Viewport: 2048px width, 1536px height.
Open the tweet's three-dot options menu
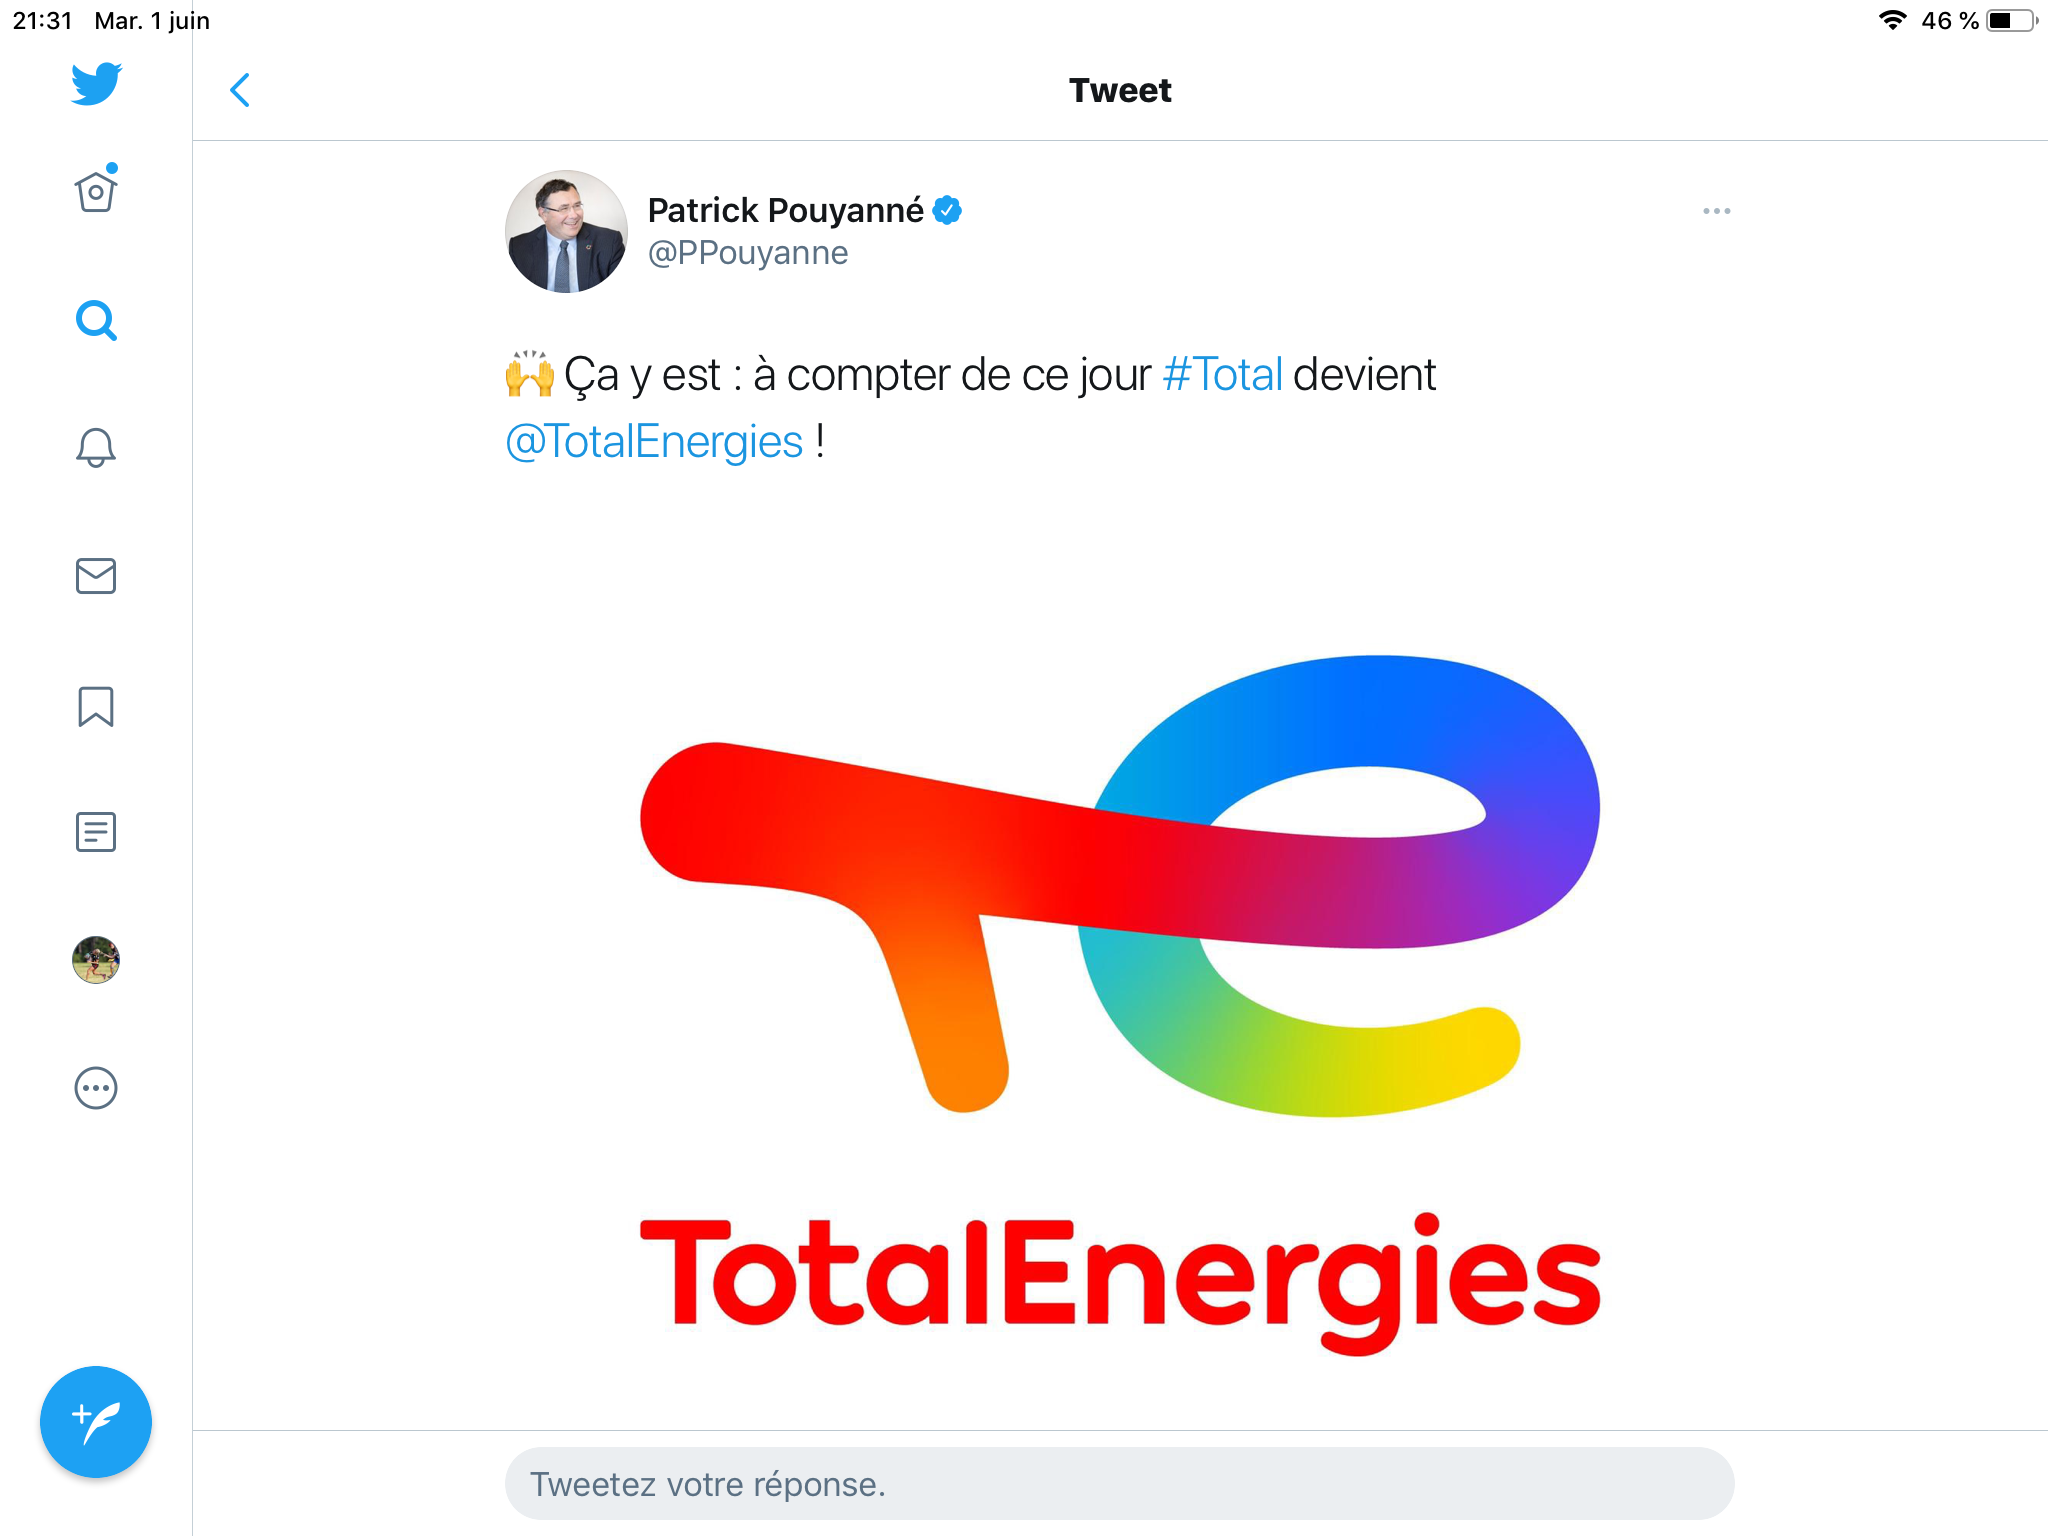tap(1716, 211)
